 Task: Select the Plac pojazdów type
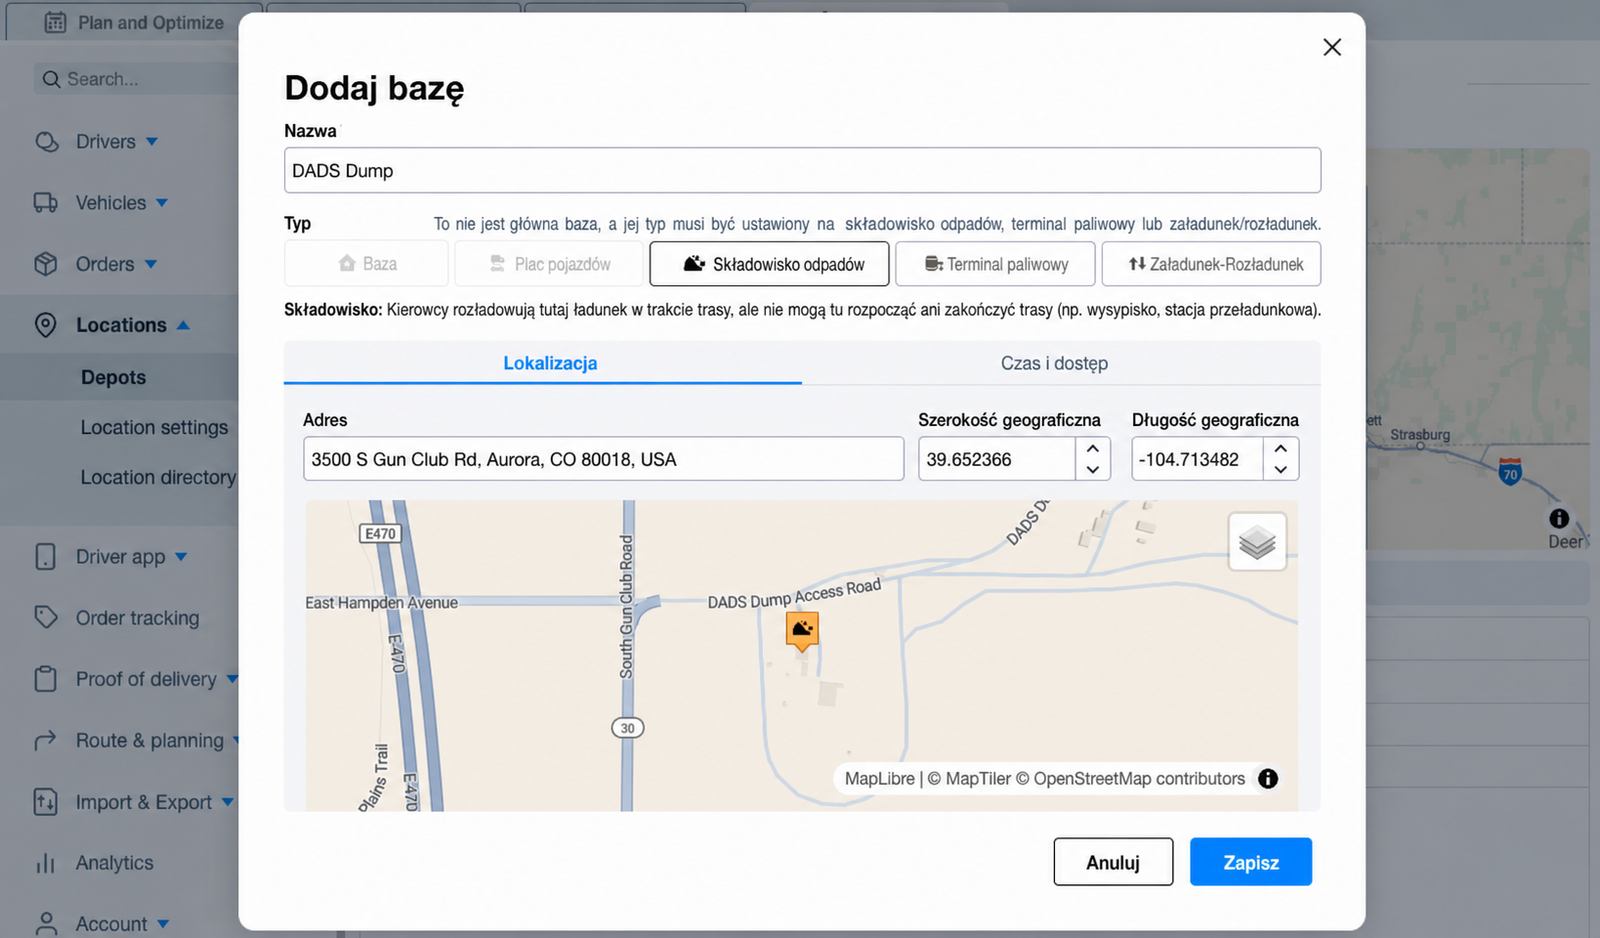[549, 264]
